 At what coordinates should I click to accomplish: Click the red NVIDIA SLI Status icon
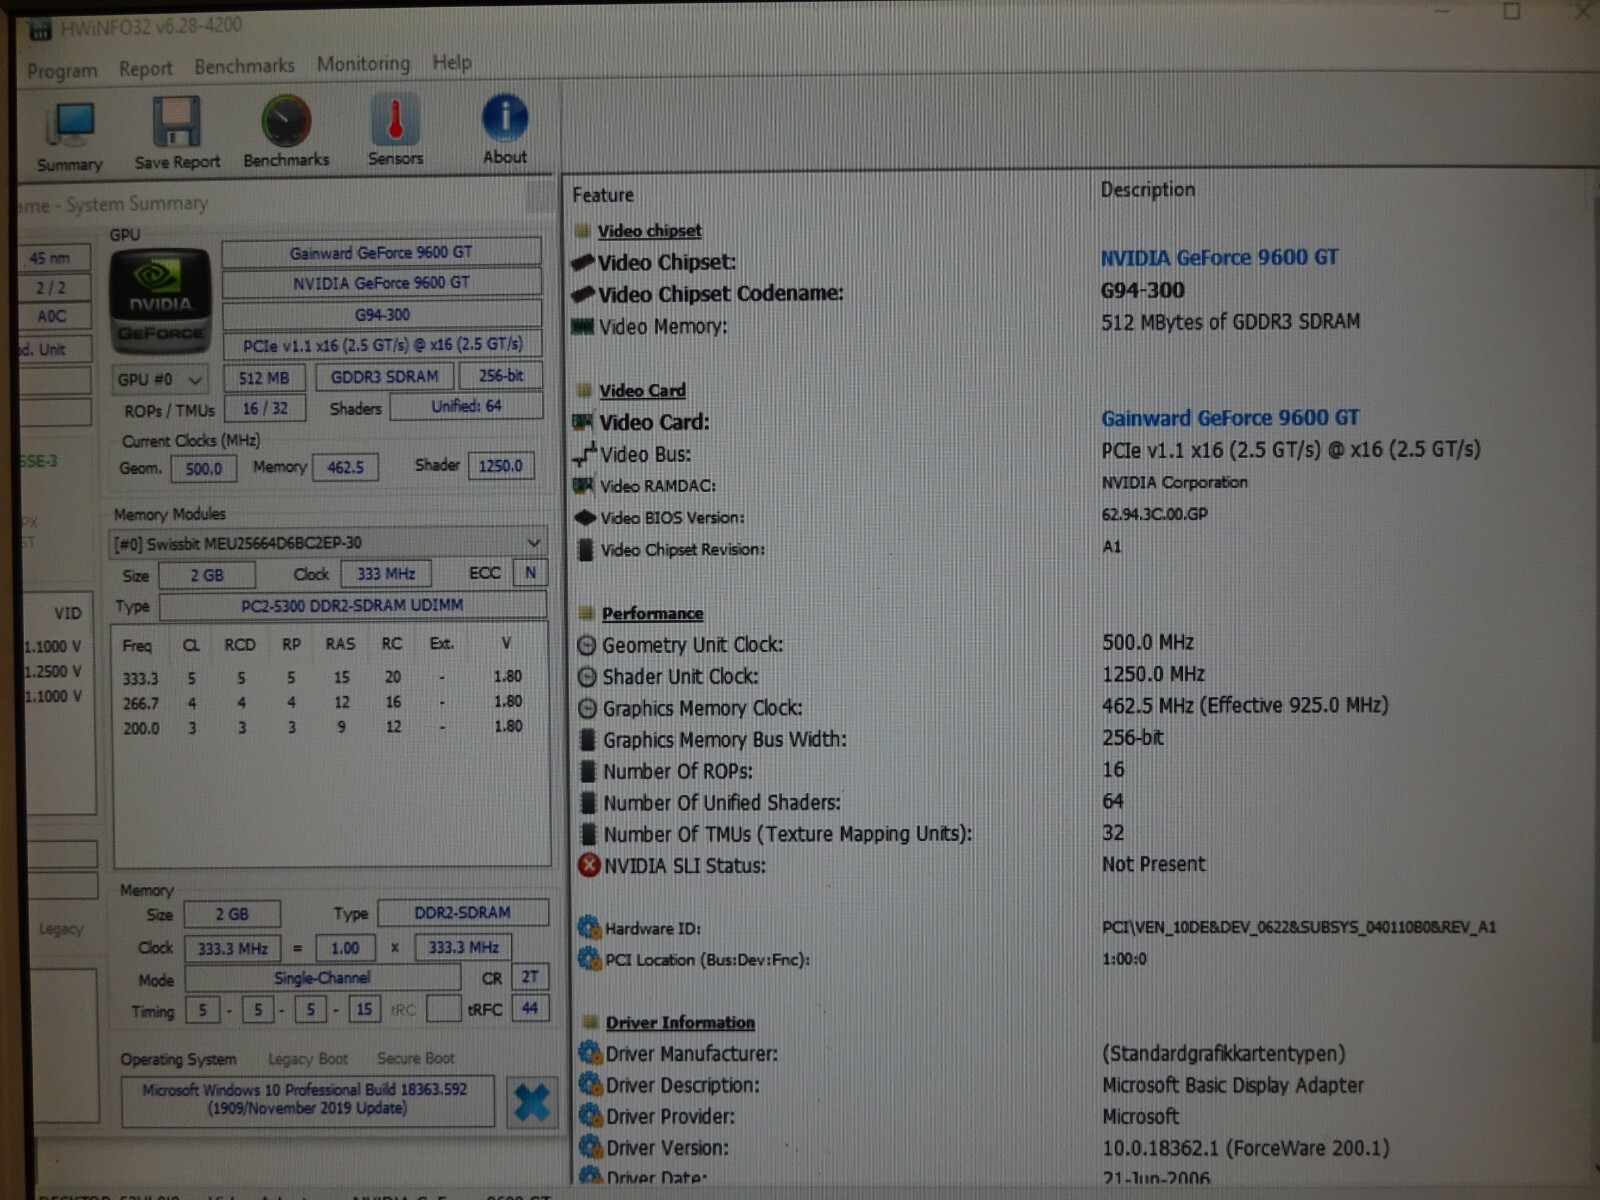pyautogui.click(x=589, y=865)
